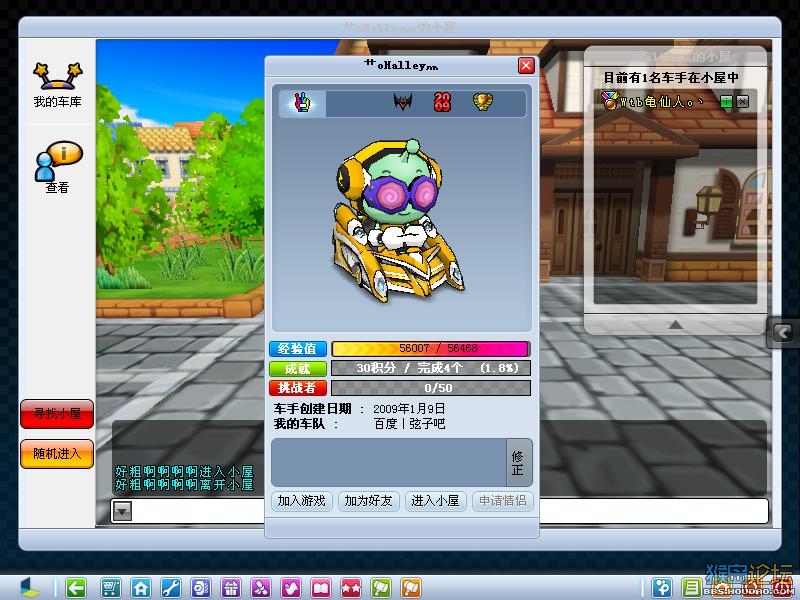
Task: Click the medal icon beside Wtb龟仙人
Action: (x=609, y=101)
